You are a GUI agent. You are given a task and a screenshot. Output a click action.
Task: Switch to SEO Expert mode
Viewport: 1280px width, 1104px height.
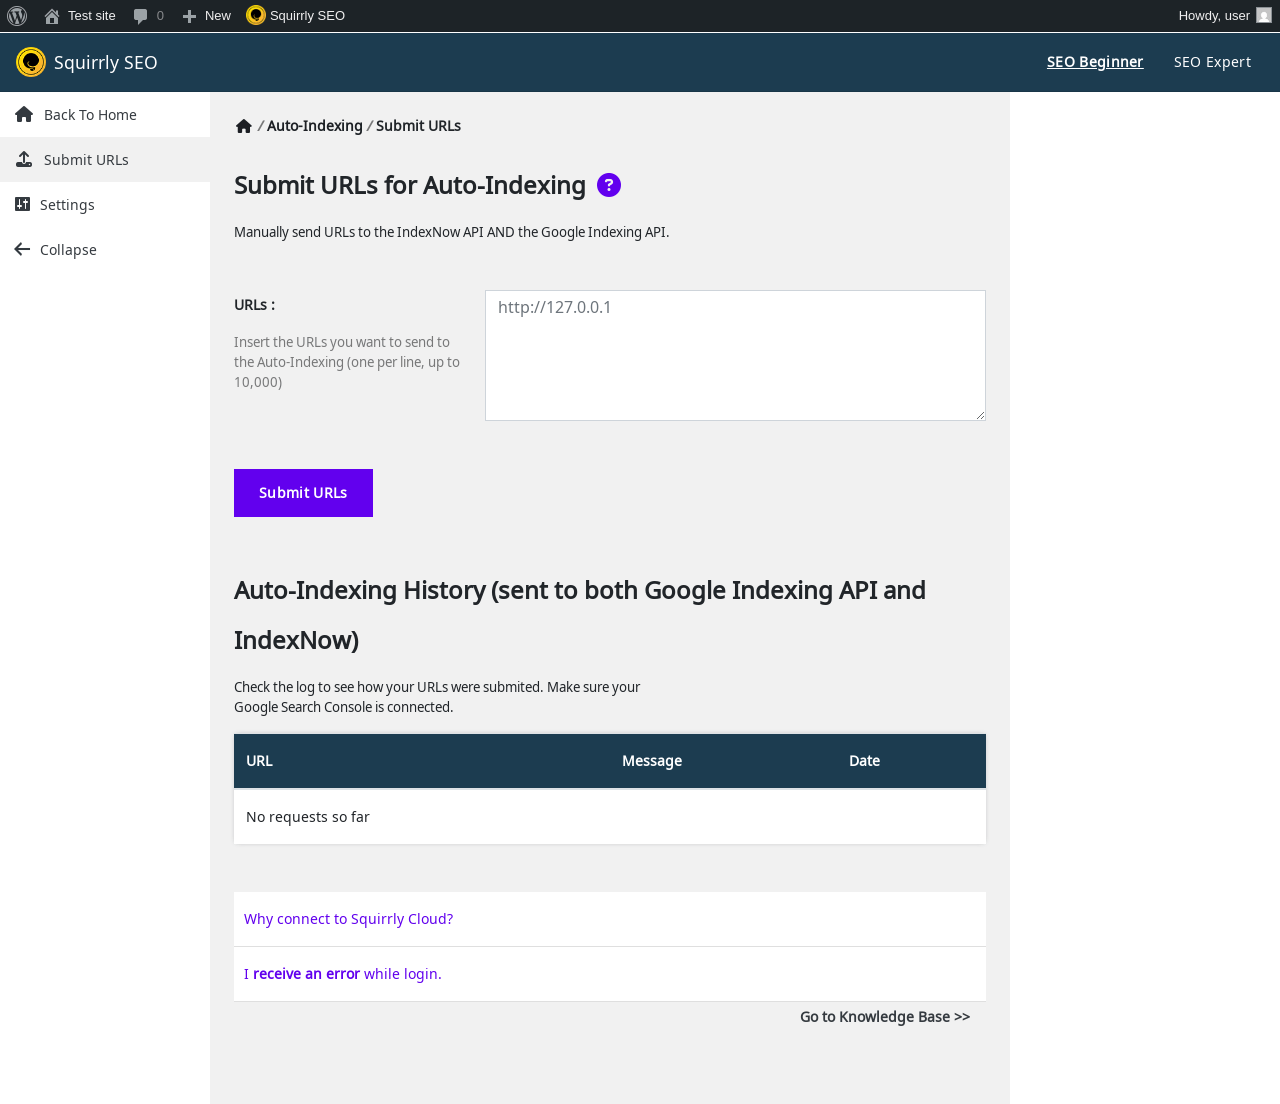[1212, 62]
